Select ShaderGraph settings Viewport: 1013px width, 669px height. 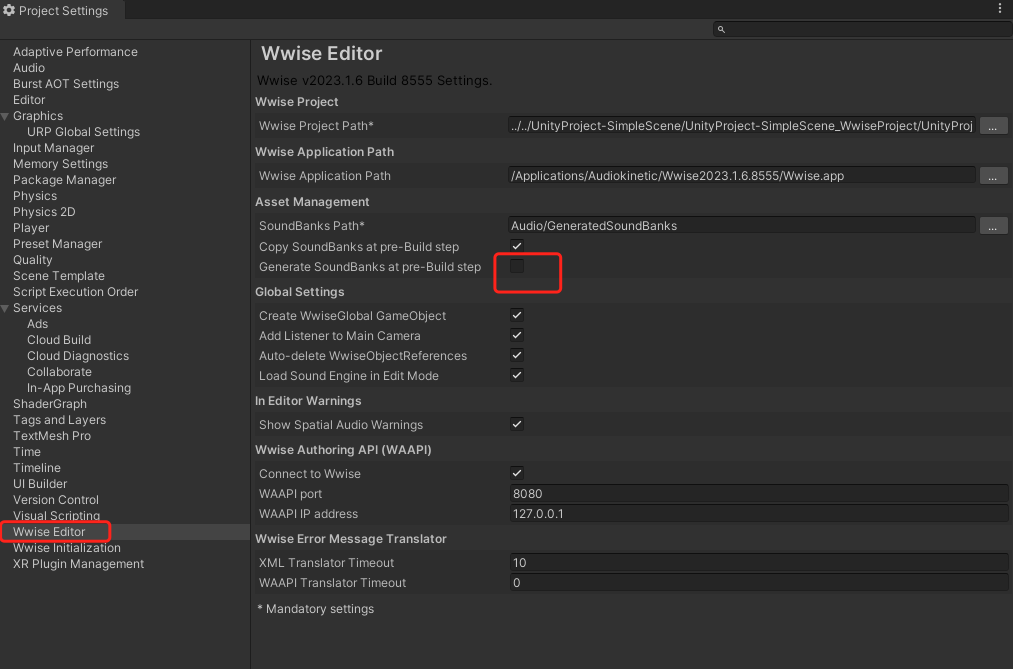tap(50, 404)
